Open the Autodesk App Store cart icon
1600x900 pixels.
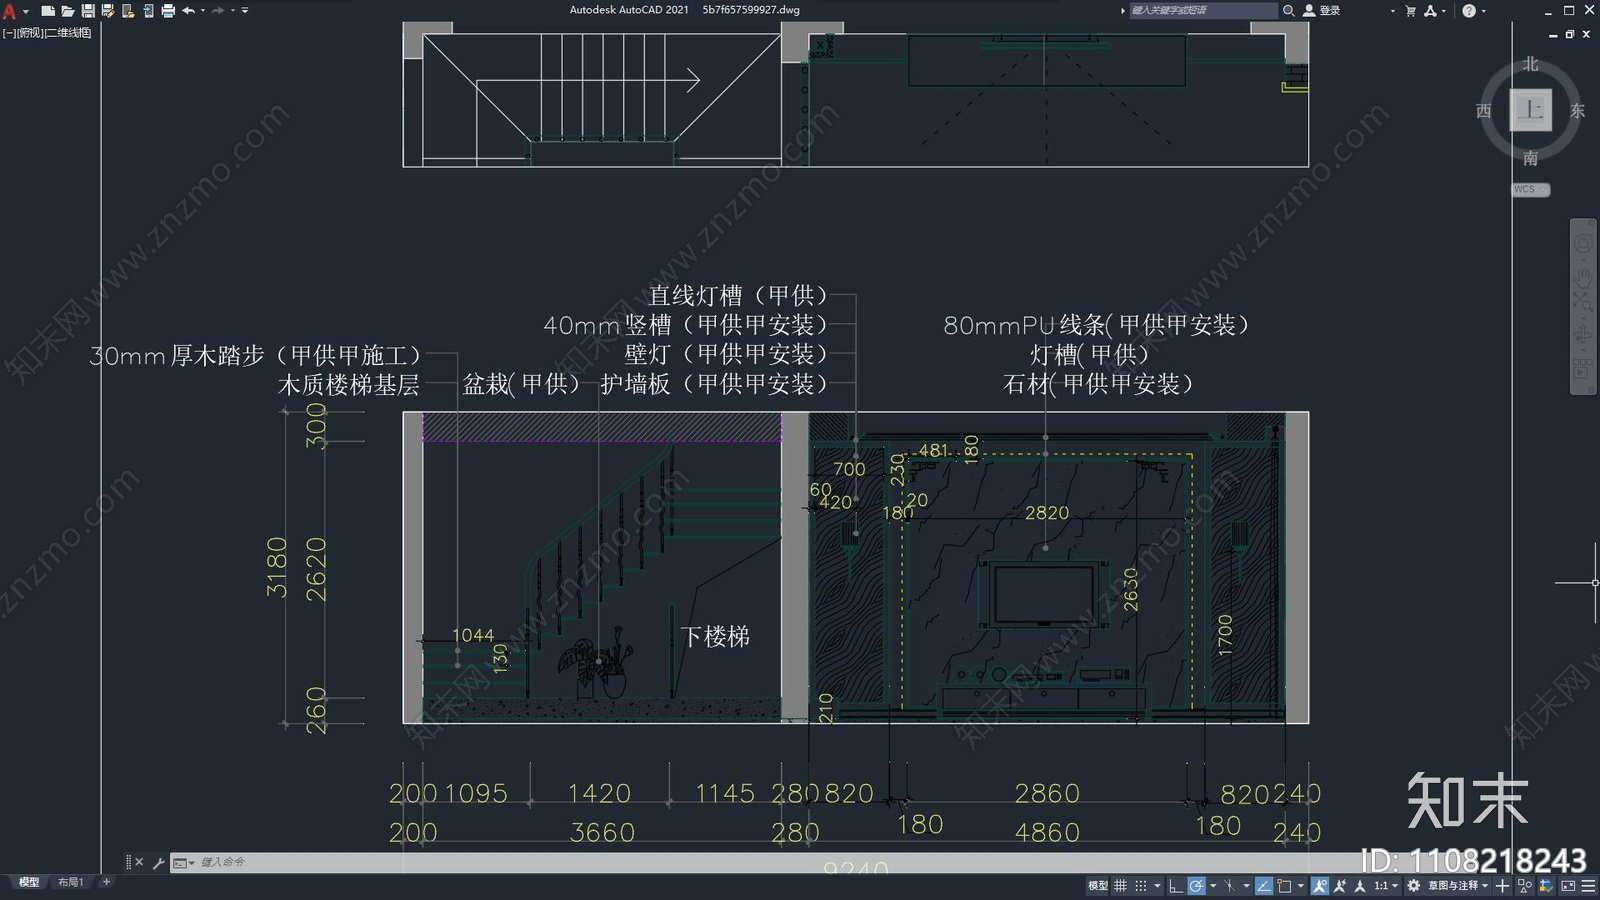(1411, 10)
